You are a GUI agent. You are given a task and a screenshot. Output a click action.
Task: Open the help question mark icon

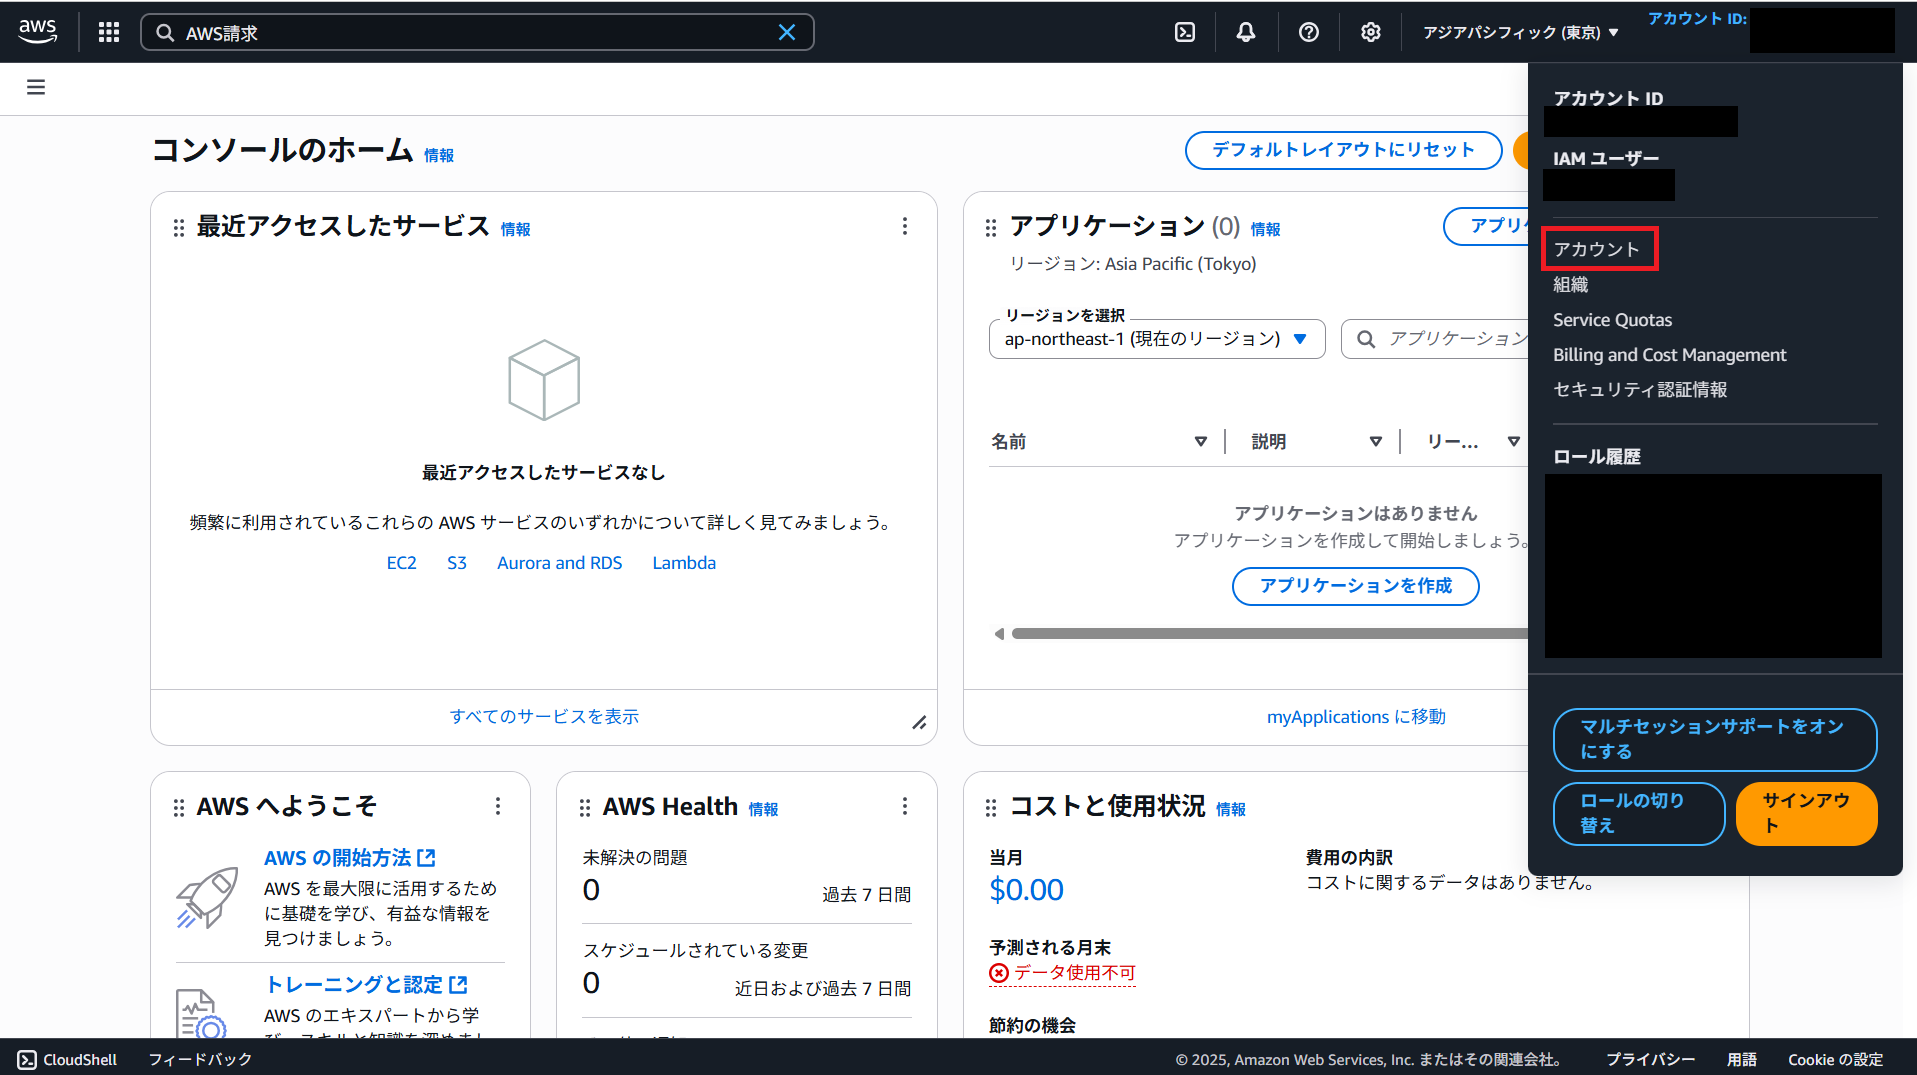pyautogui.click(x=1308, y=32)
